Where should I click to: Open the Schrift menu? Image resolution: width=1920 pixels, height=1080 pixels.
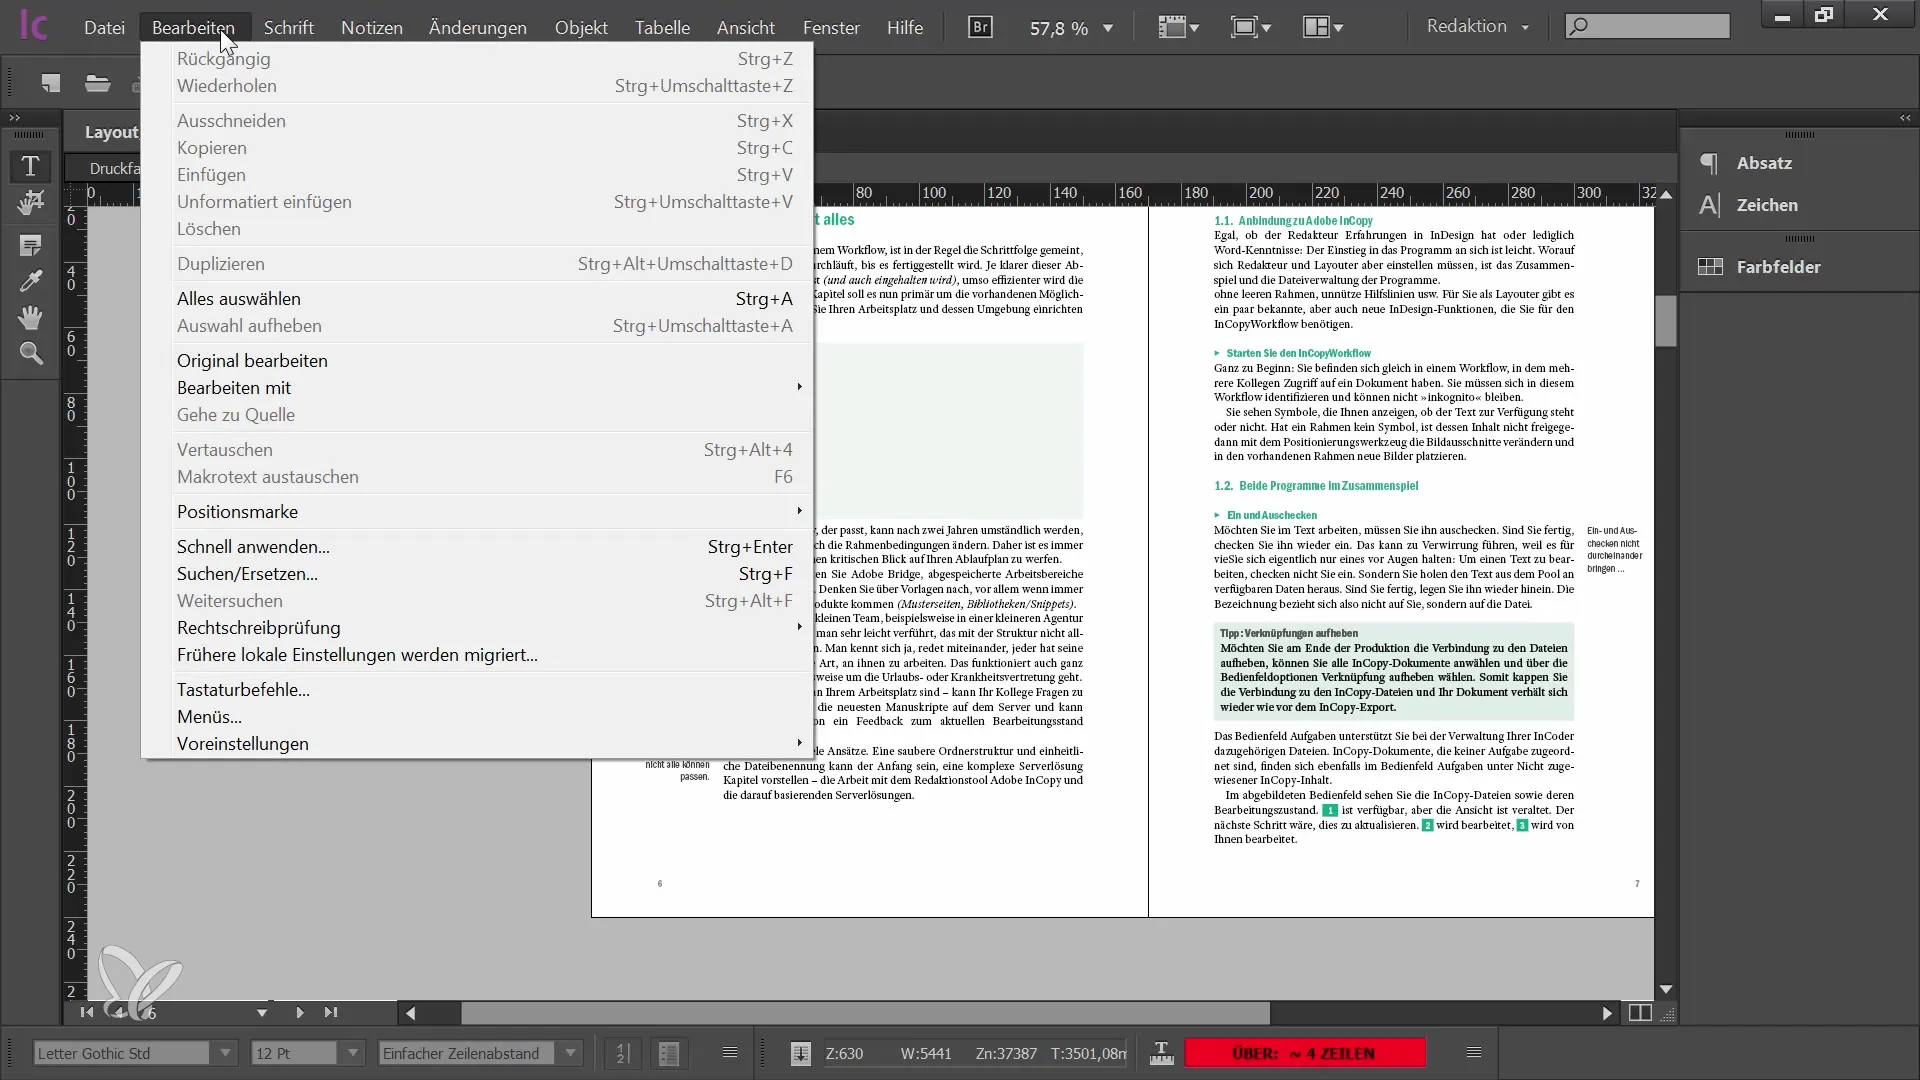click(288, 27)
